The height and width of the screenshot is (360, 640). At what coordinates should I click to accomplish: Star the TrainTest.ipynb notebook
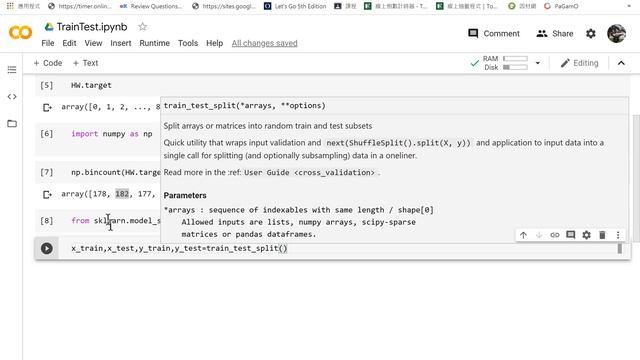[x=142, y=27]
